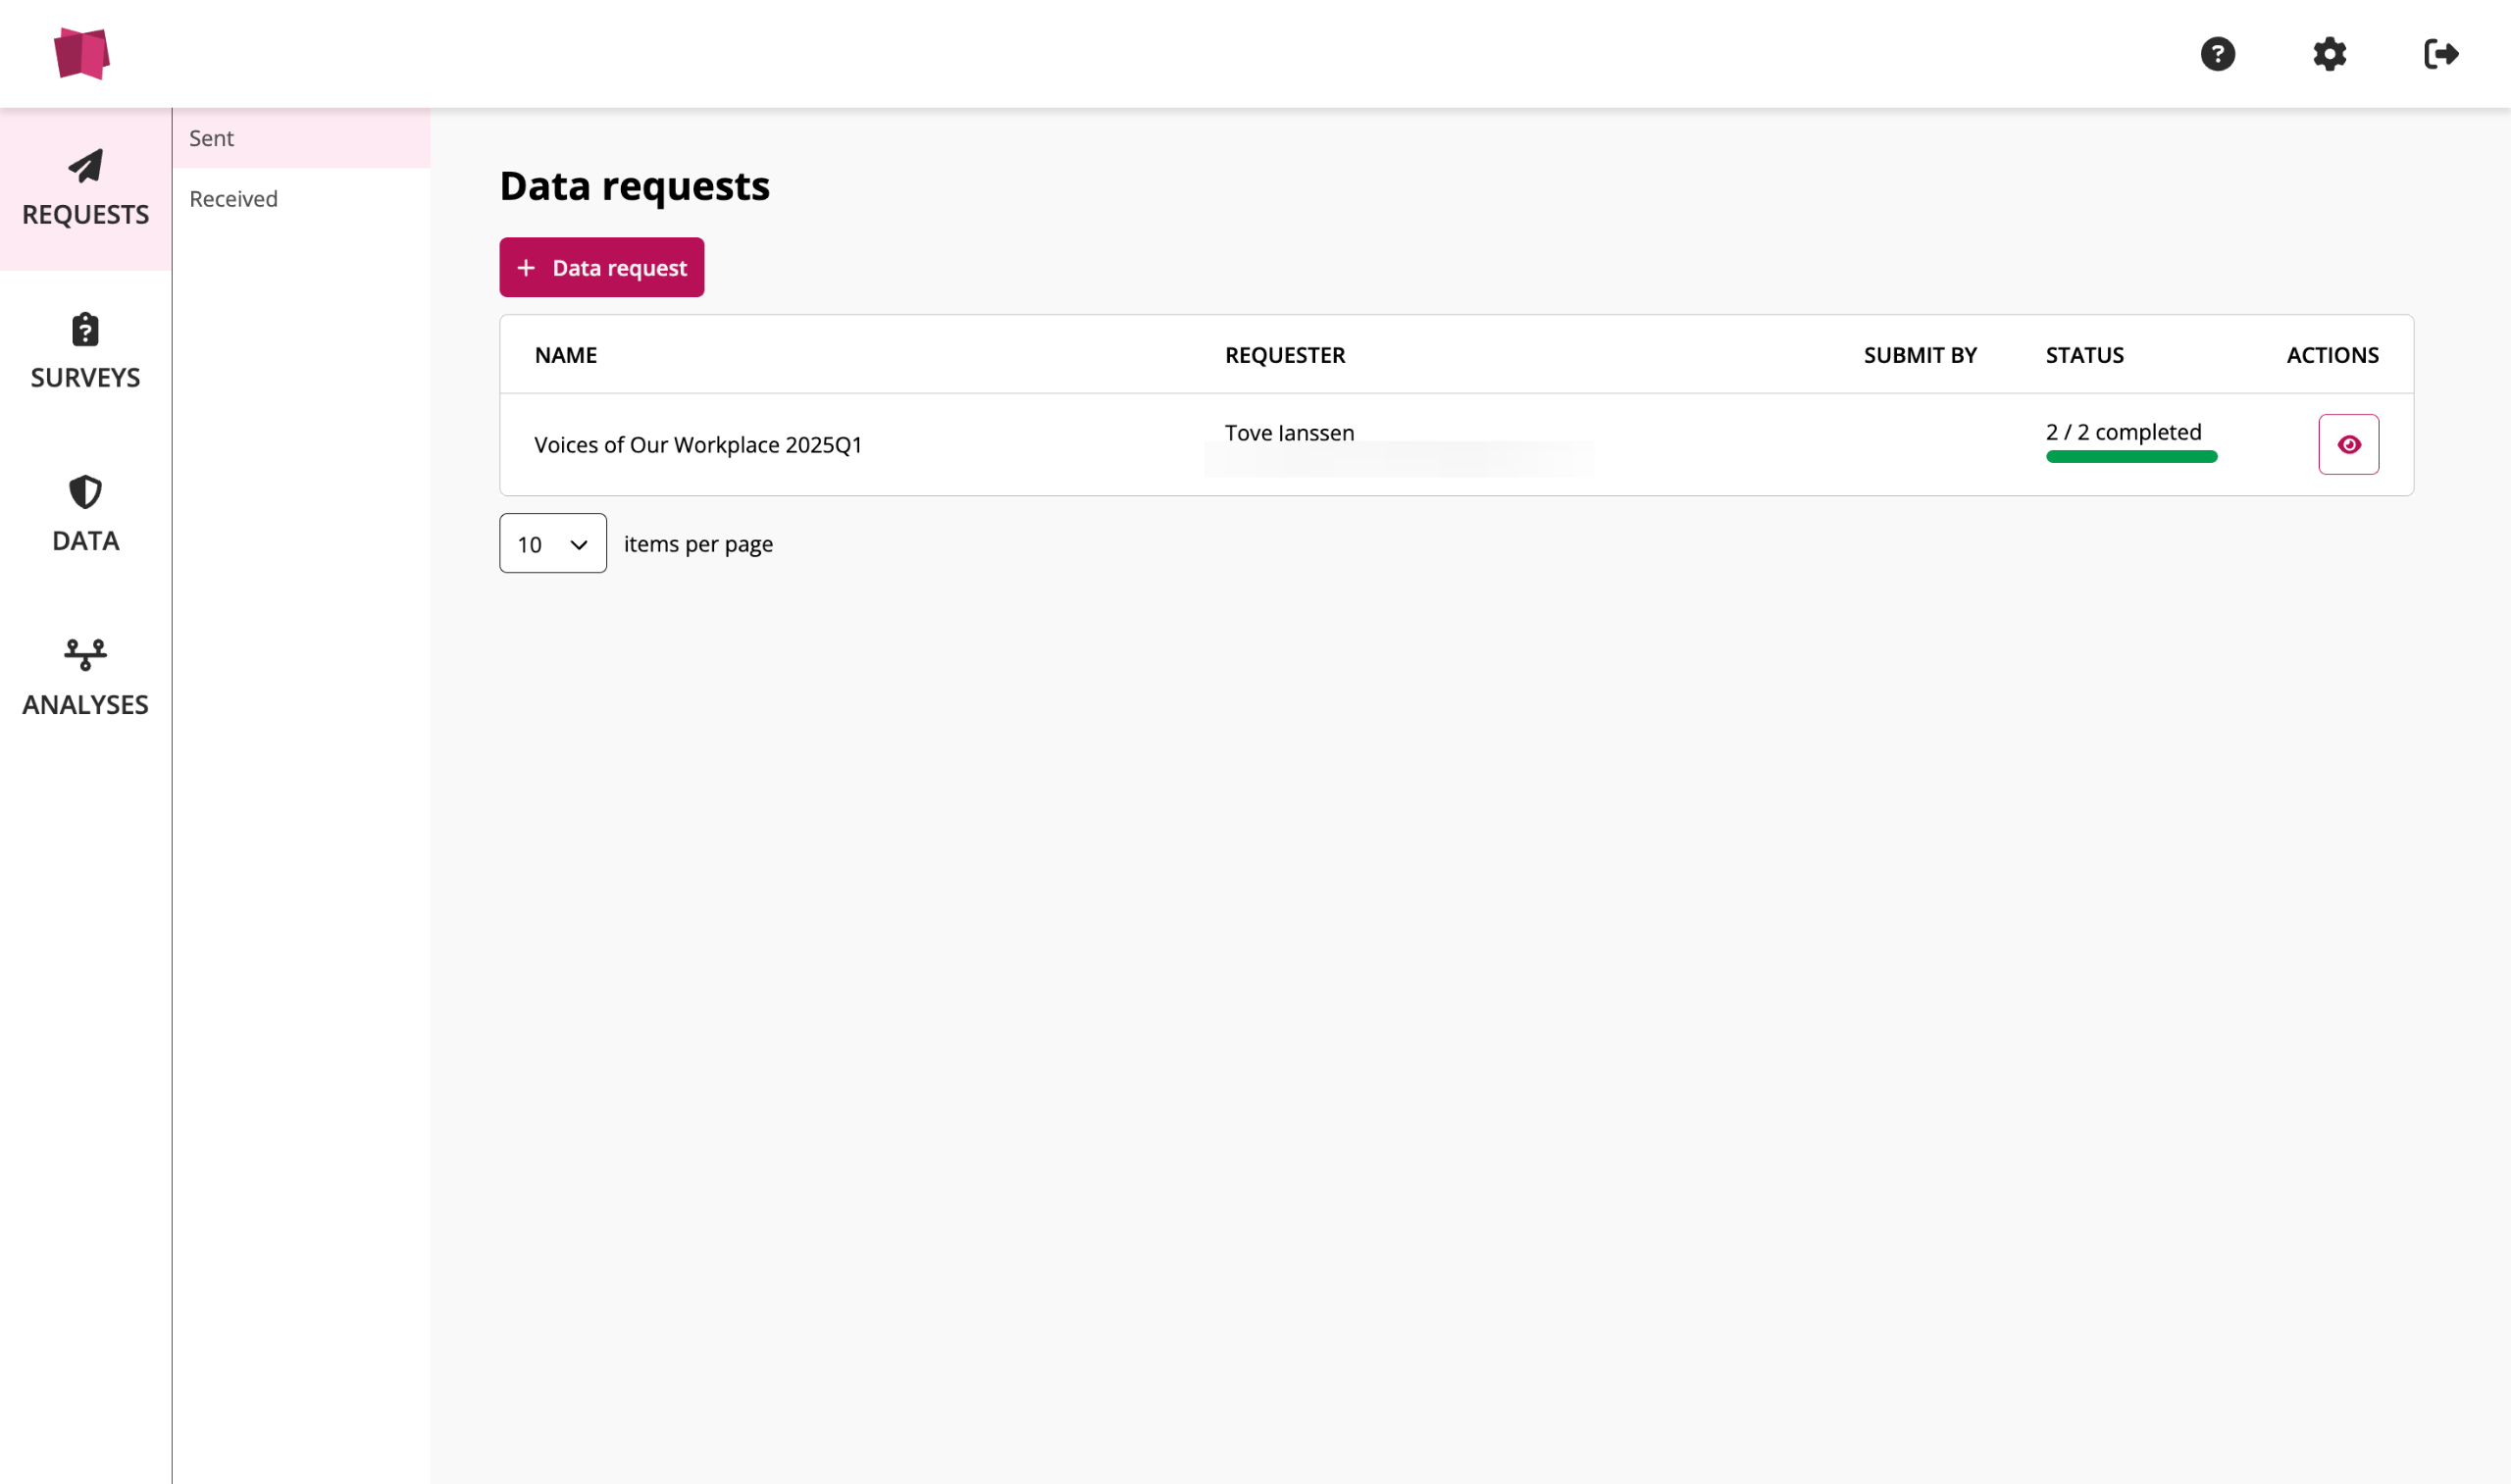
Task: Create new Data request button
Action: [601, 268]
